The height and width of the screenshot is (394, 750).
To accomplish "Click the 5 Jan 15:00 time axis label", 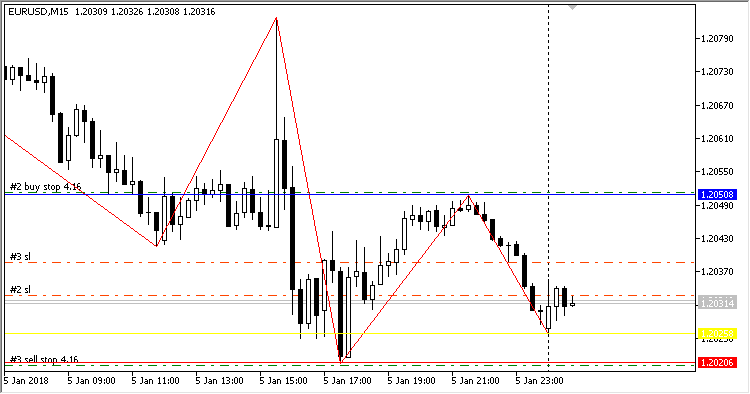I will coord(283,381).
